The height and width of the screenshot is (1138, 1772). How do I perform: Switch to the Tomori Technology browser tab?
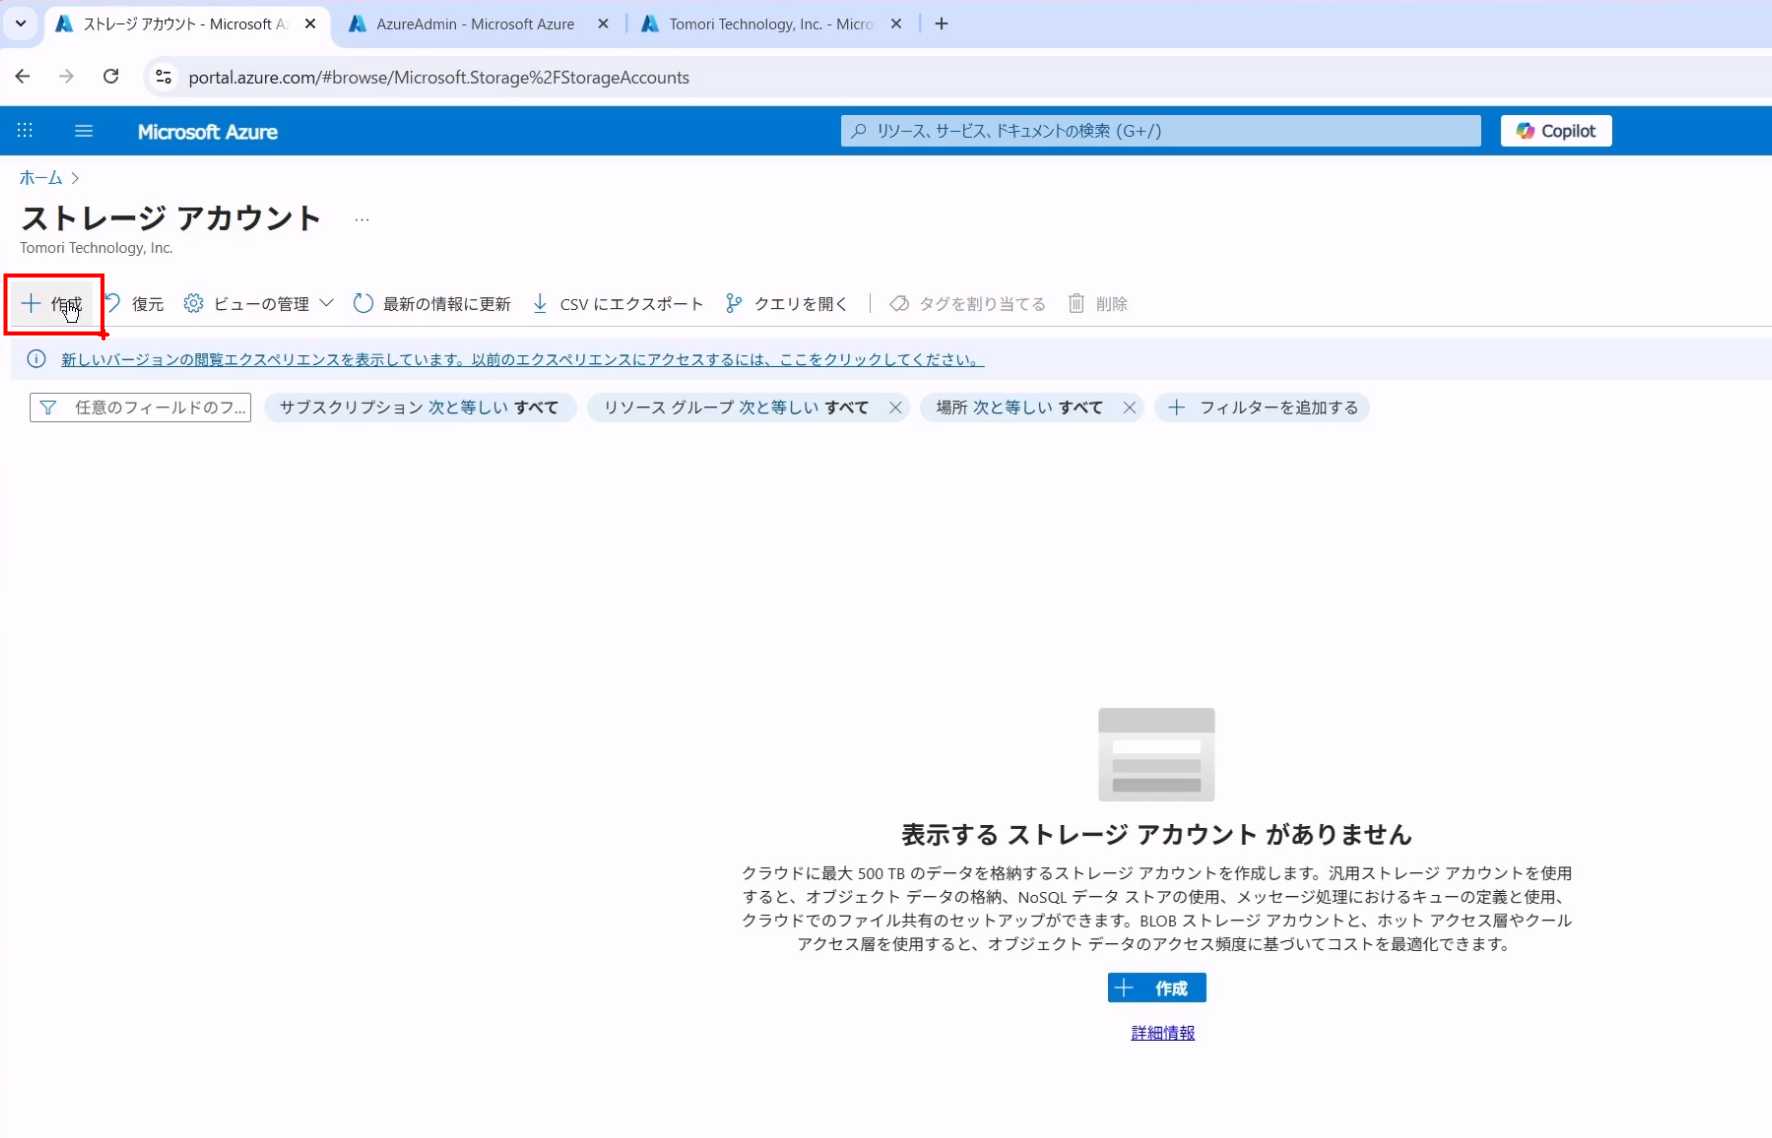770,24
